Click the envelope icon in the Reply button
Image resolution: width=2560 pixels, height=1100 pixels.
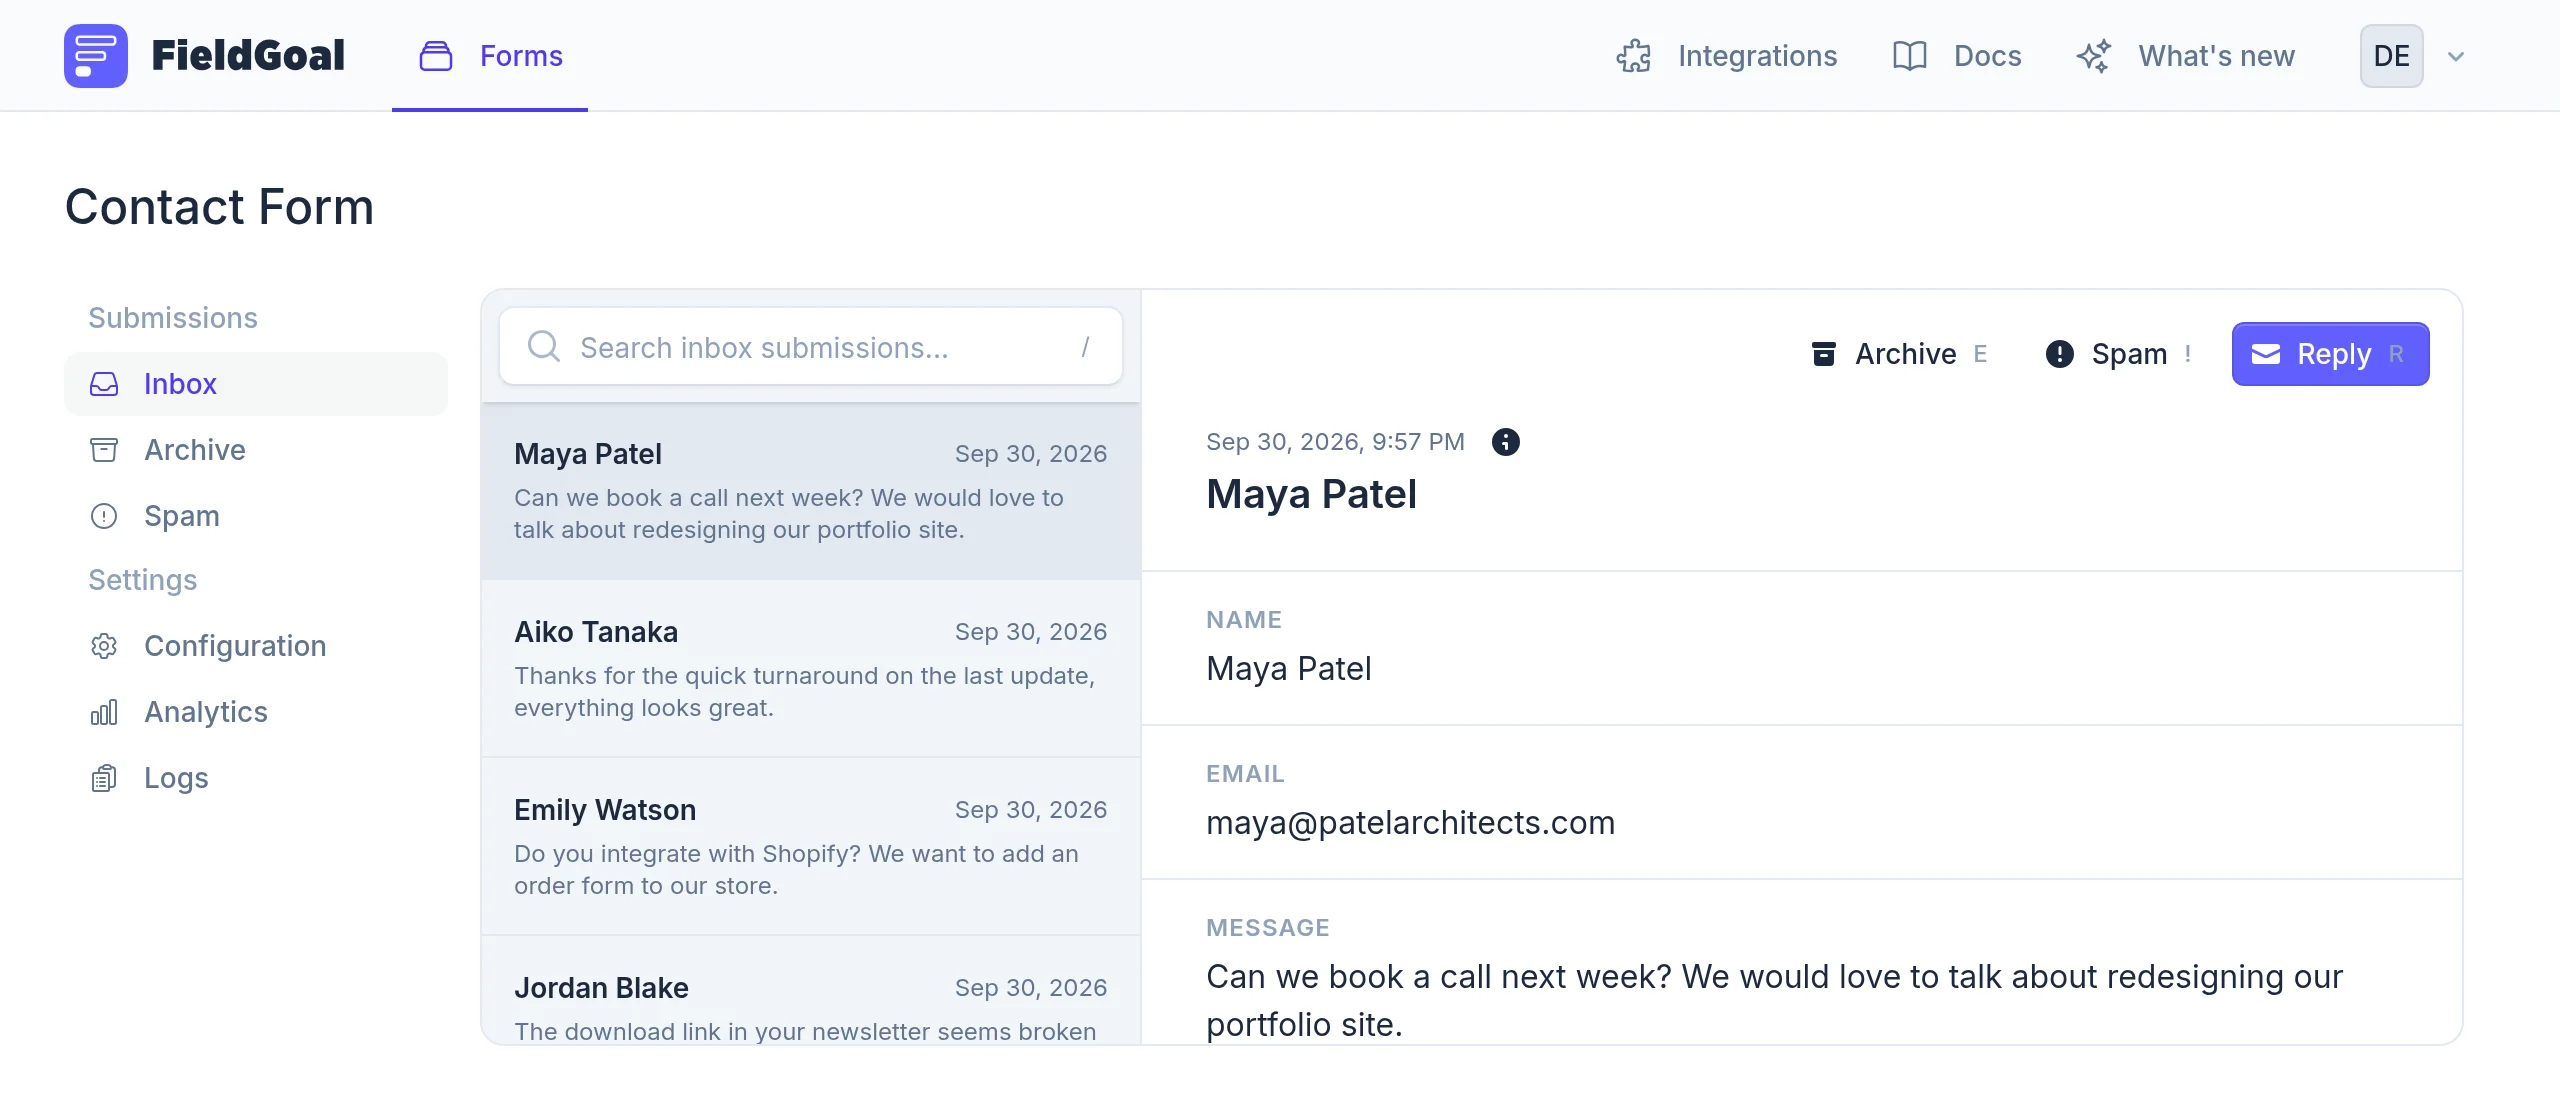coord(2266,354)
